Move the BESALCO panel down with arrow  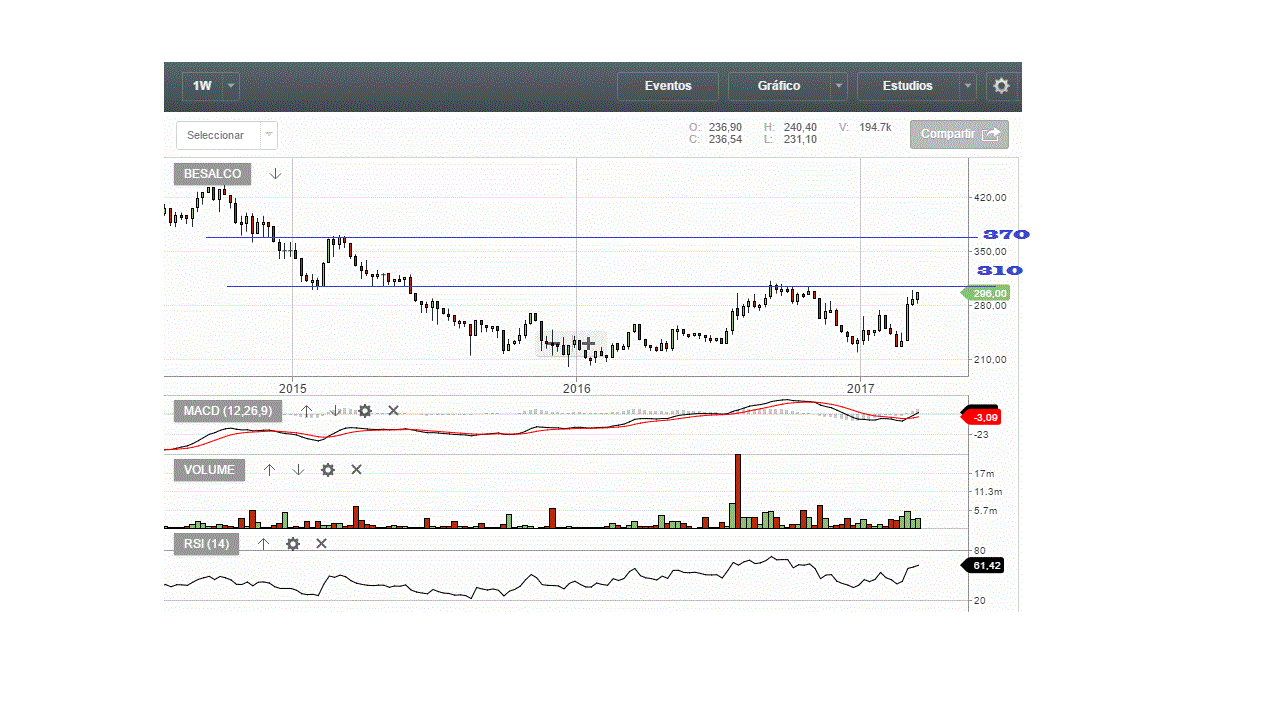(276, 174)
